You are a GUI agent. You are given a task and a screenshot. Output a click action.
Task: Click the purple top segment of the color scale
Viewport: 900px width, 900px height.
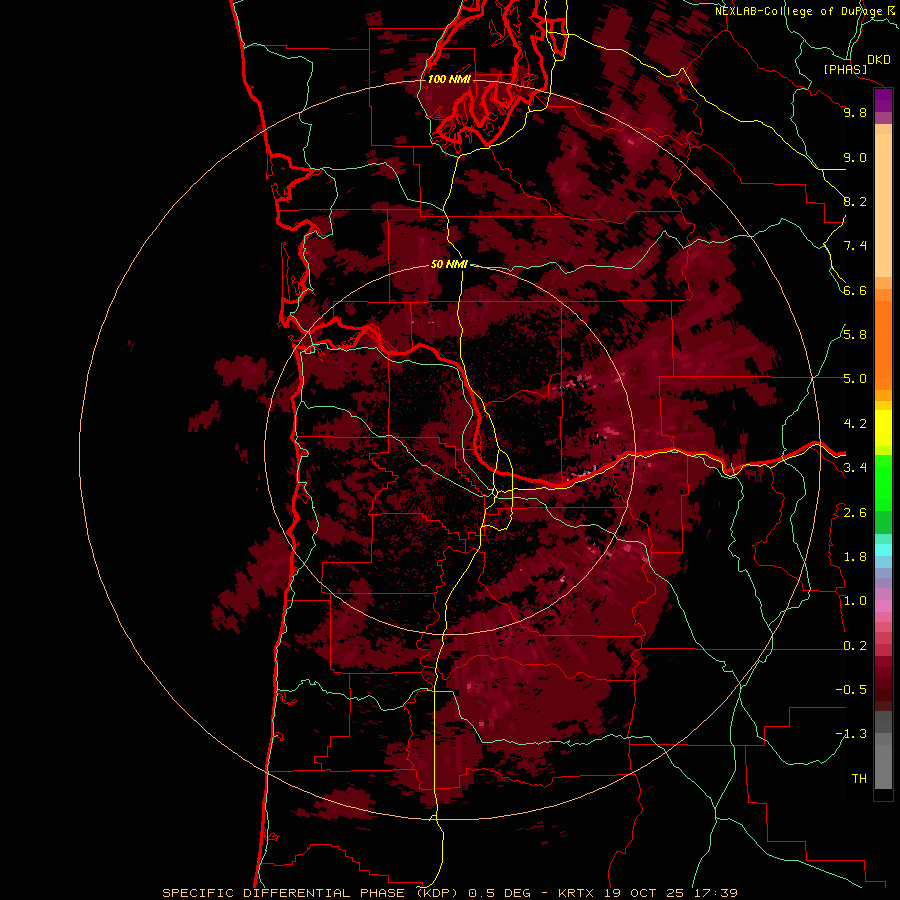883,100
